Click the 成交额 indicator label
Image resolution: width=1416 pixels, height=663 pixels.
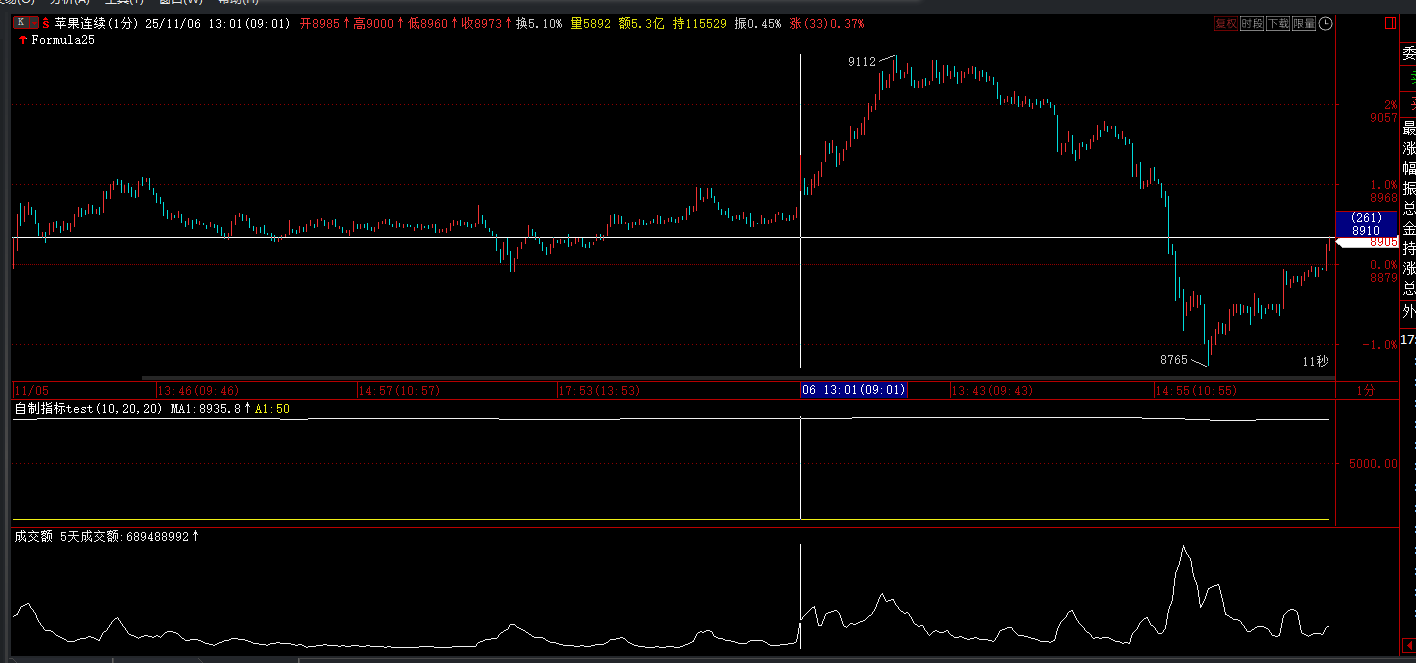coord(32,537)
